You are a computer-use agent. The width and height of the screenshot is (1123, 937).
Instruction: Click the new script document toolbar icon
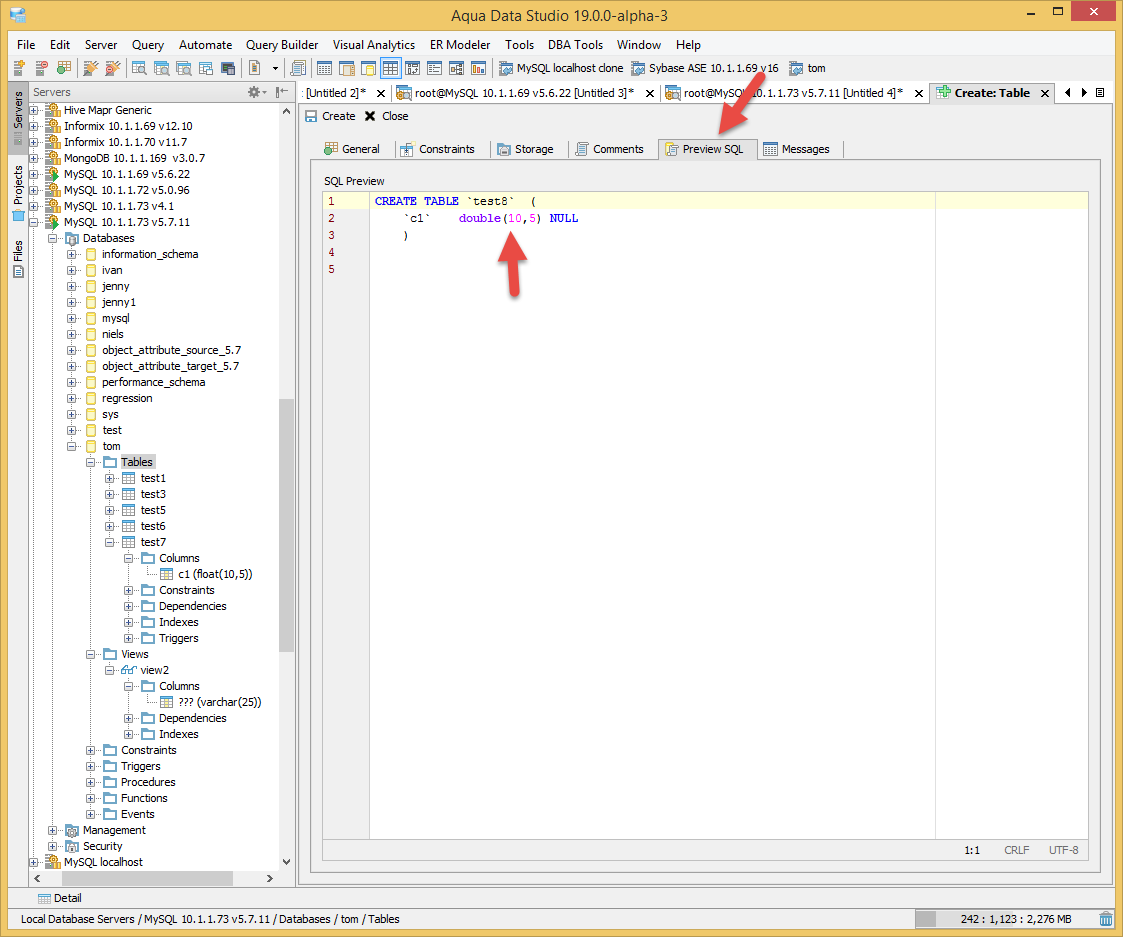point(254,68)
